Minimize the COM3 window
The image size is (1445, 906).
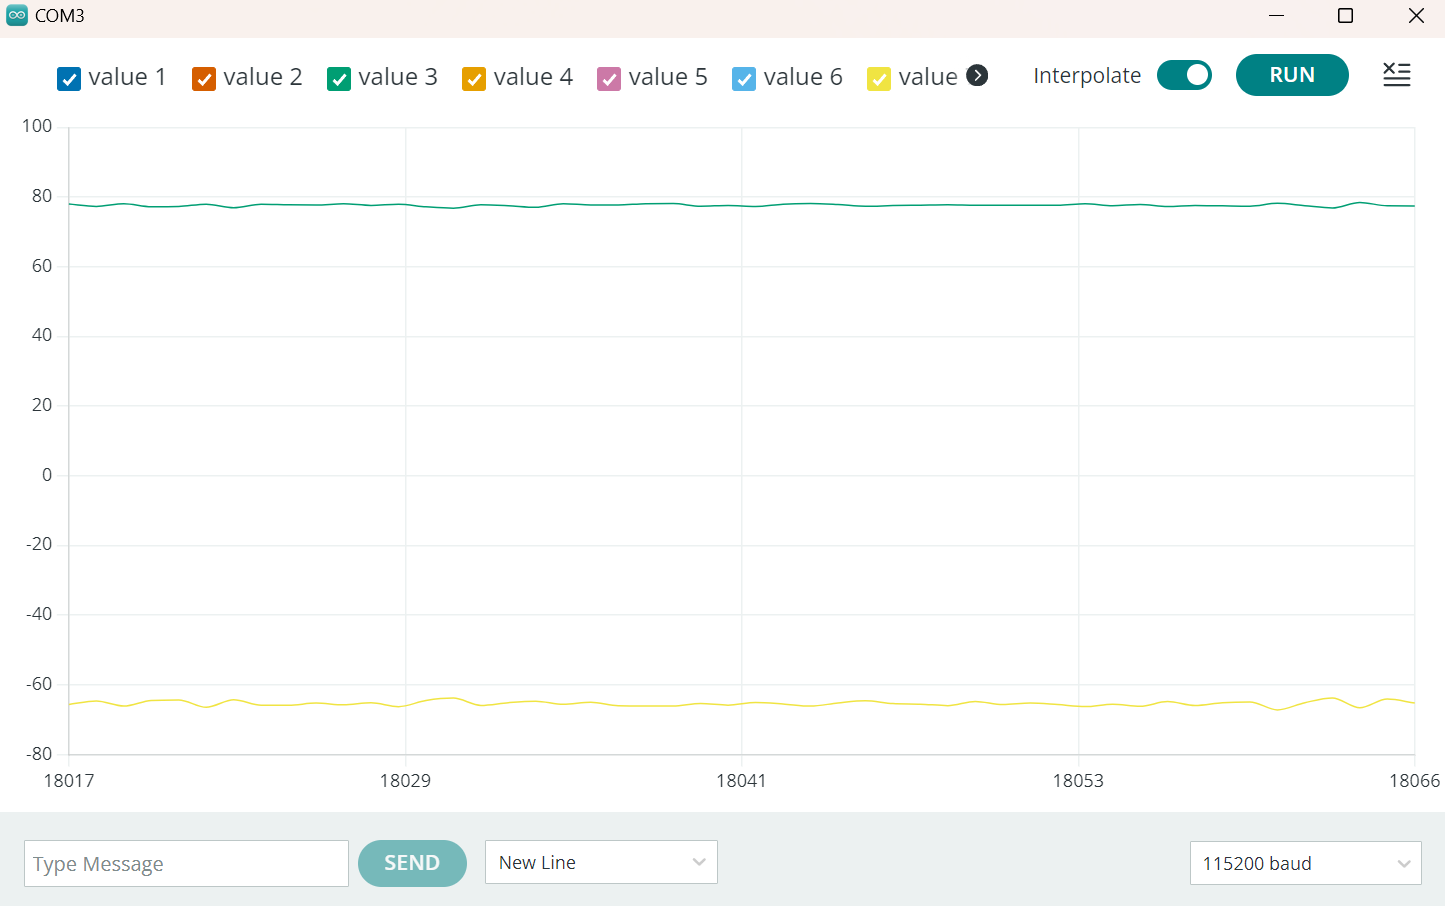[x=1277, y=15]
